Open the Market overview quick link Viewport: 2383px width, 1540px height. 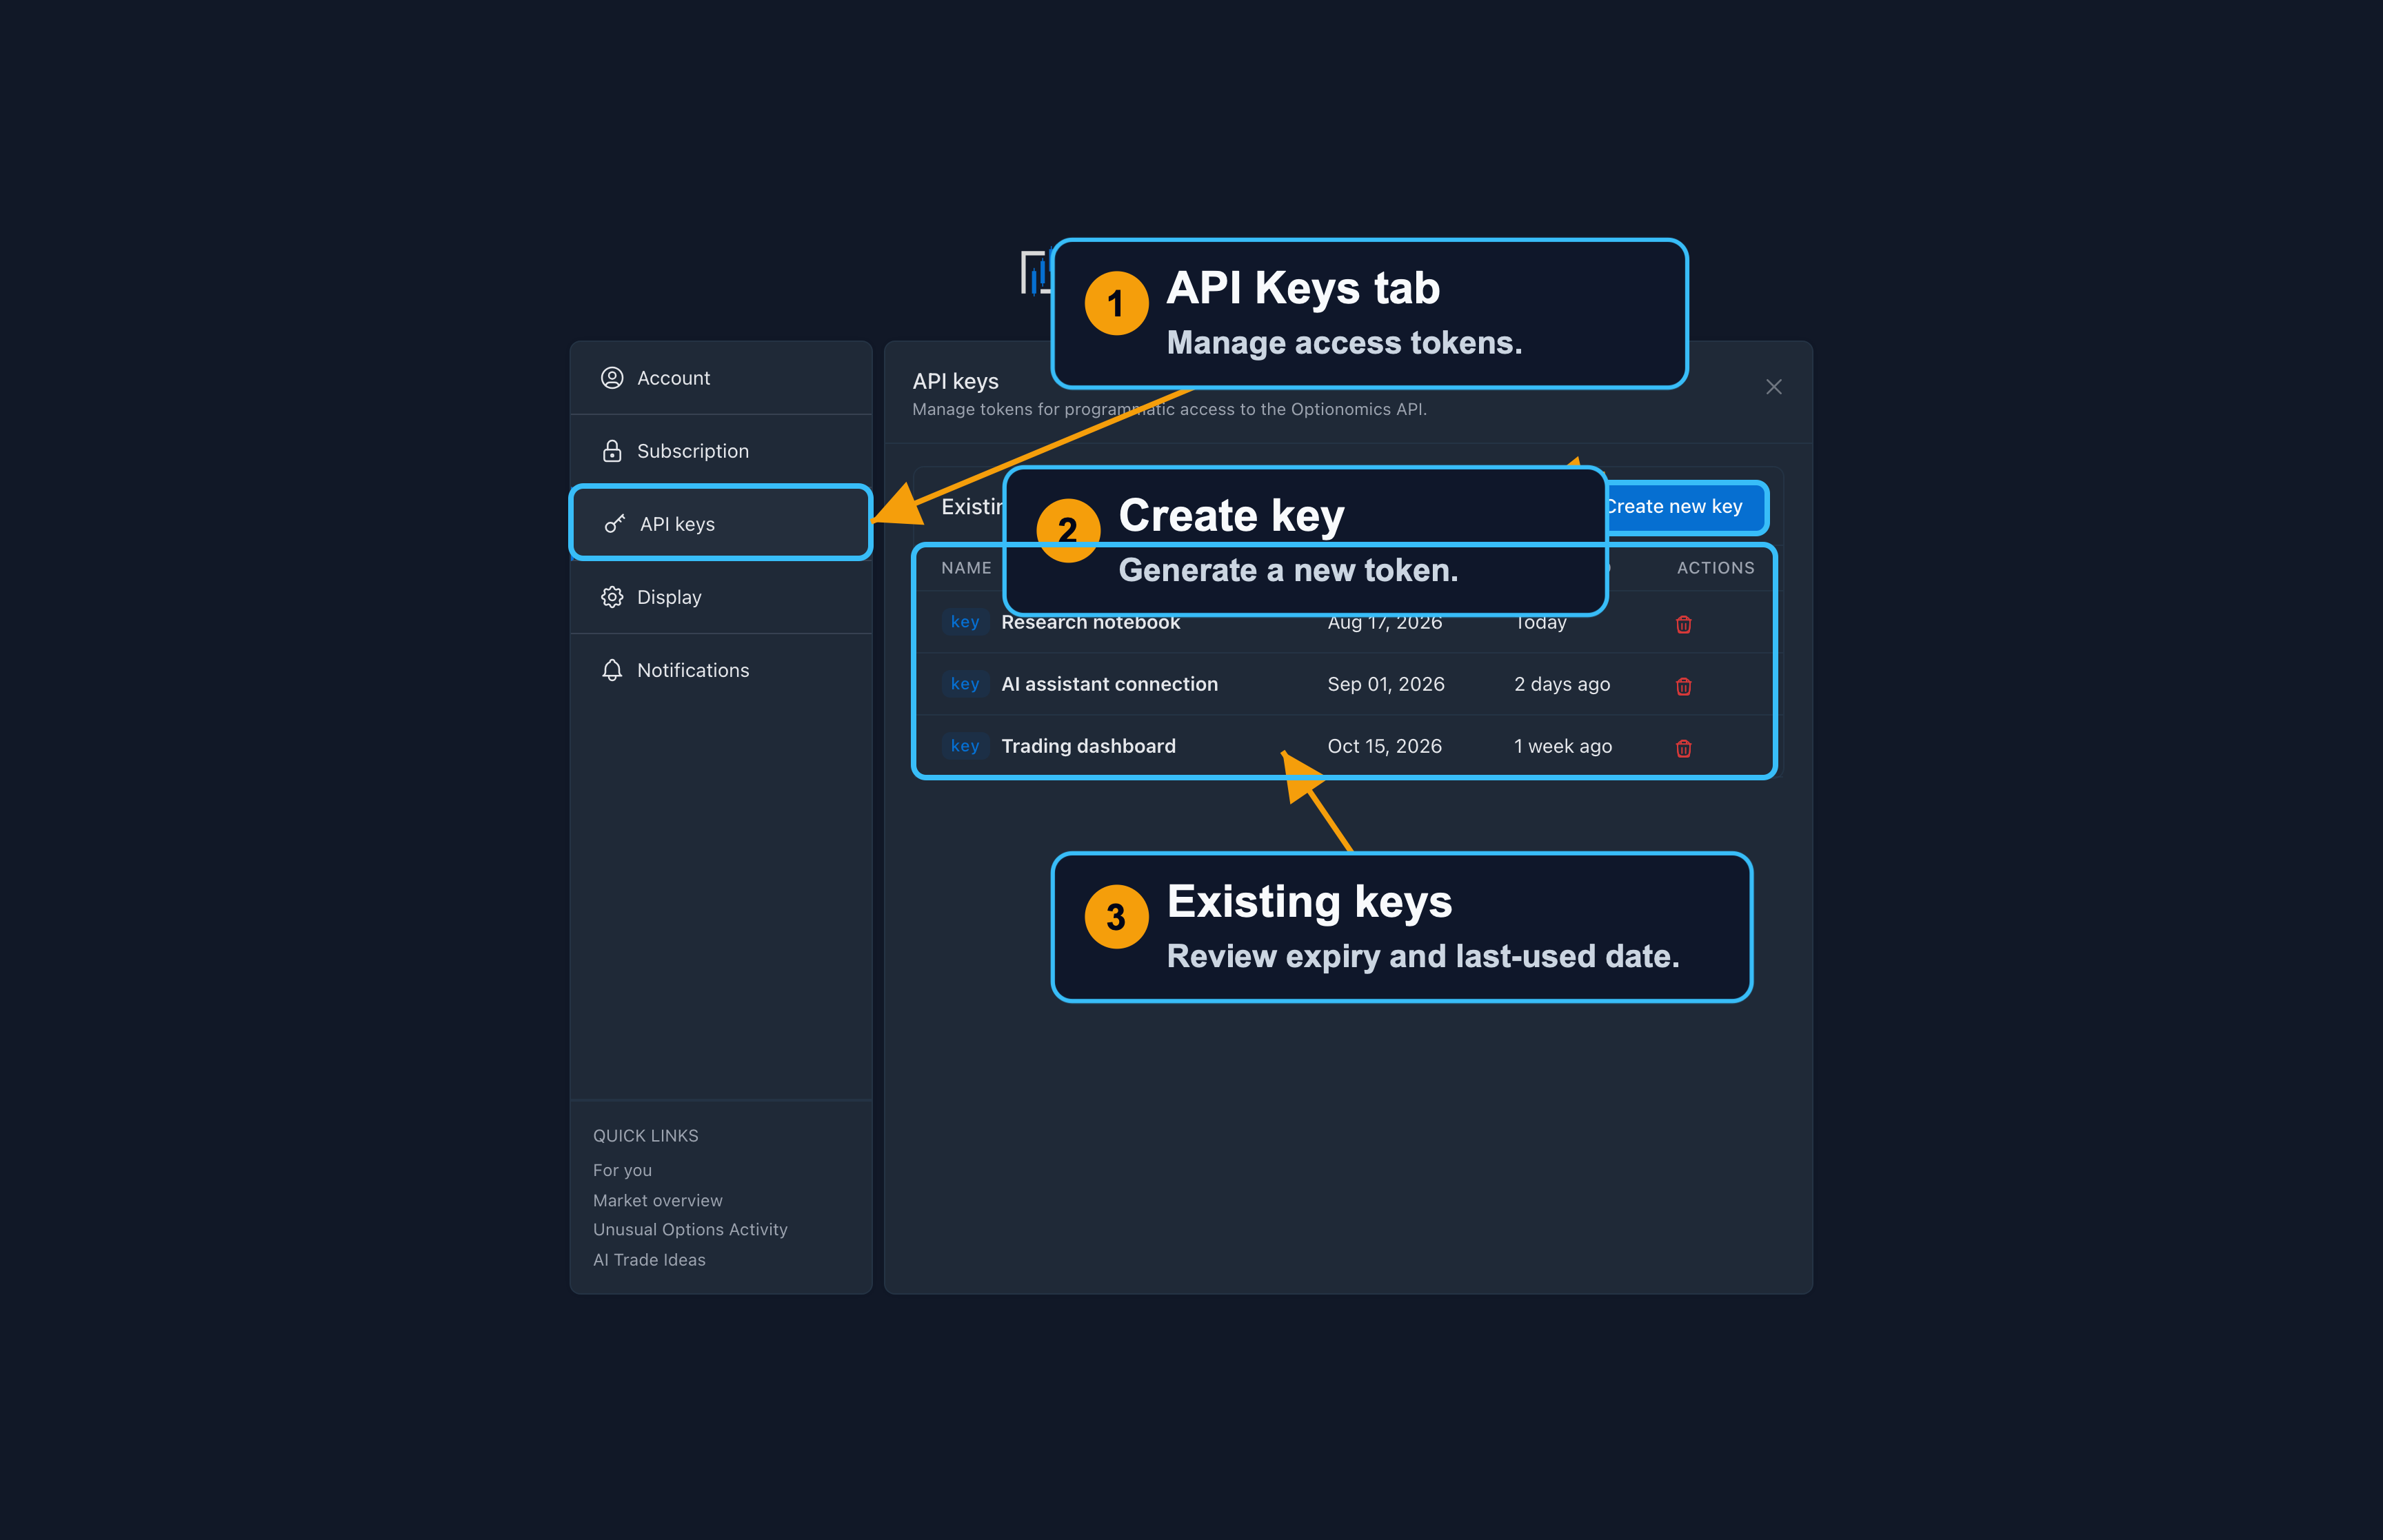657,1200
